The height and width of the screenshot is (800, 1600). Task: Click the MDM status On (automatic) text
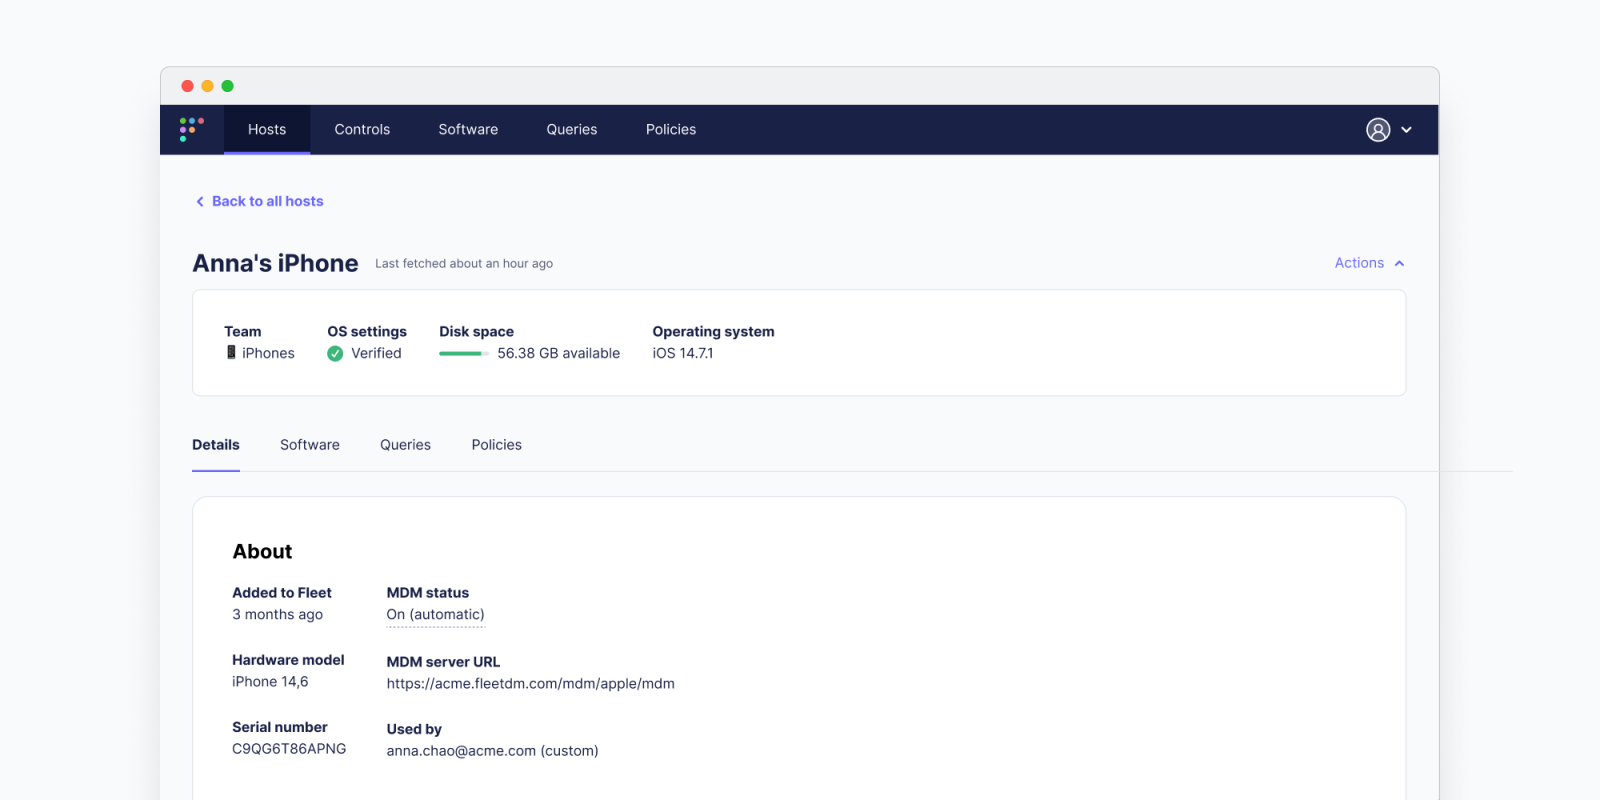pos(435,615)
